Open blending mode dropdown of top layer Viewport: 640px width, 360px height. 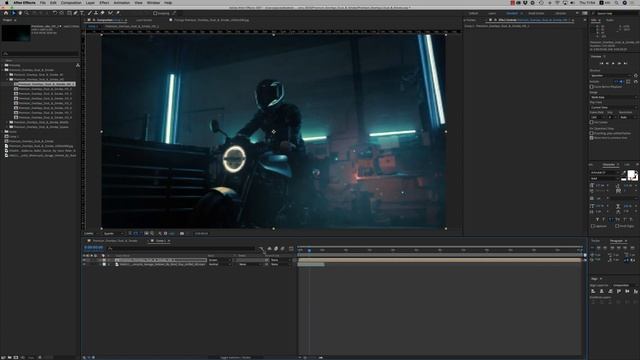tap(220, 260)
